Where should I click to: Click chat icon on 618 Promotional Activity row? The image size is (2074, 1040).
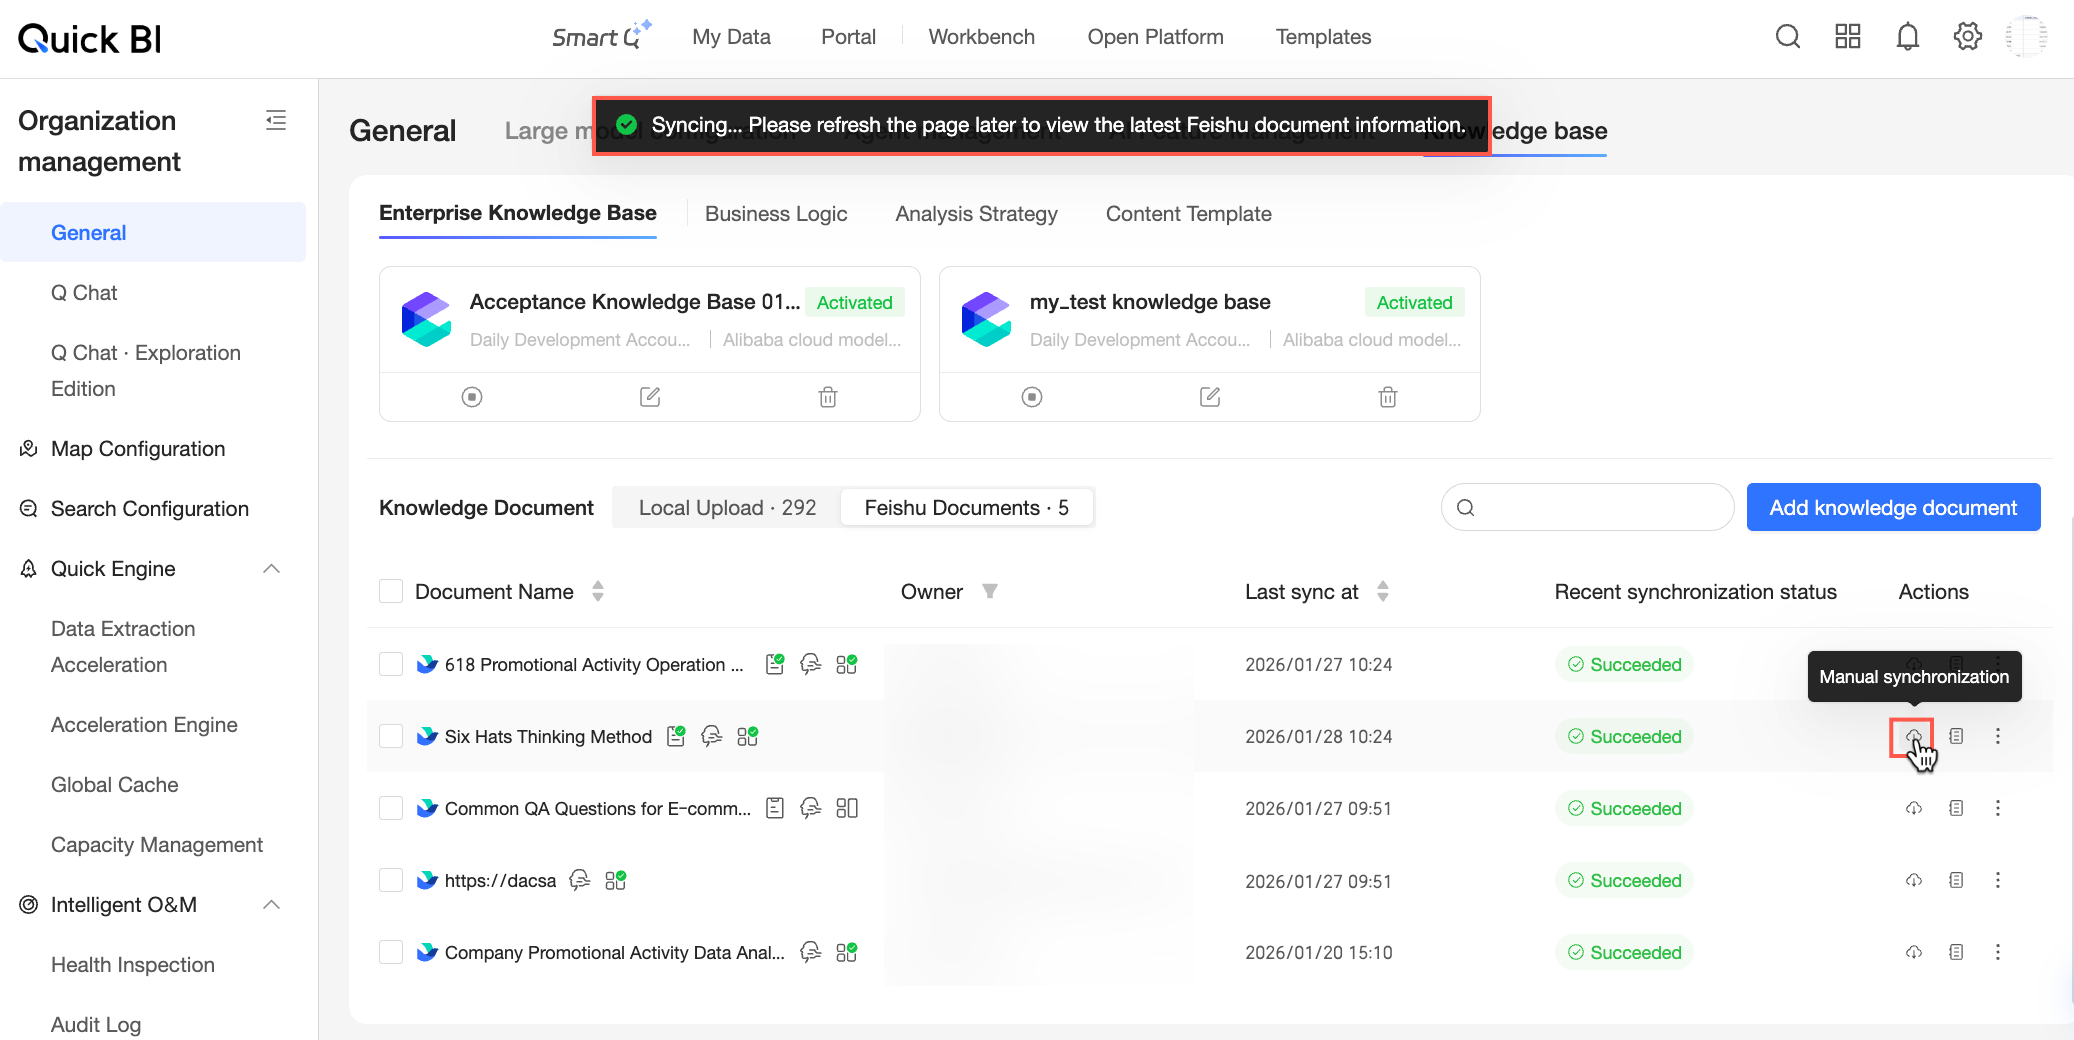[811, 664]
